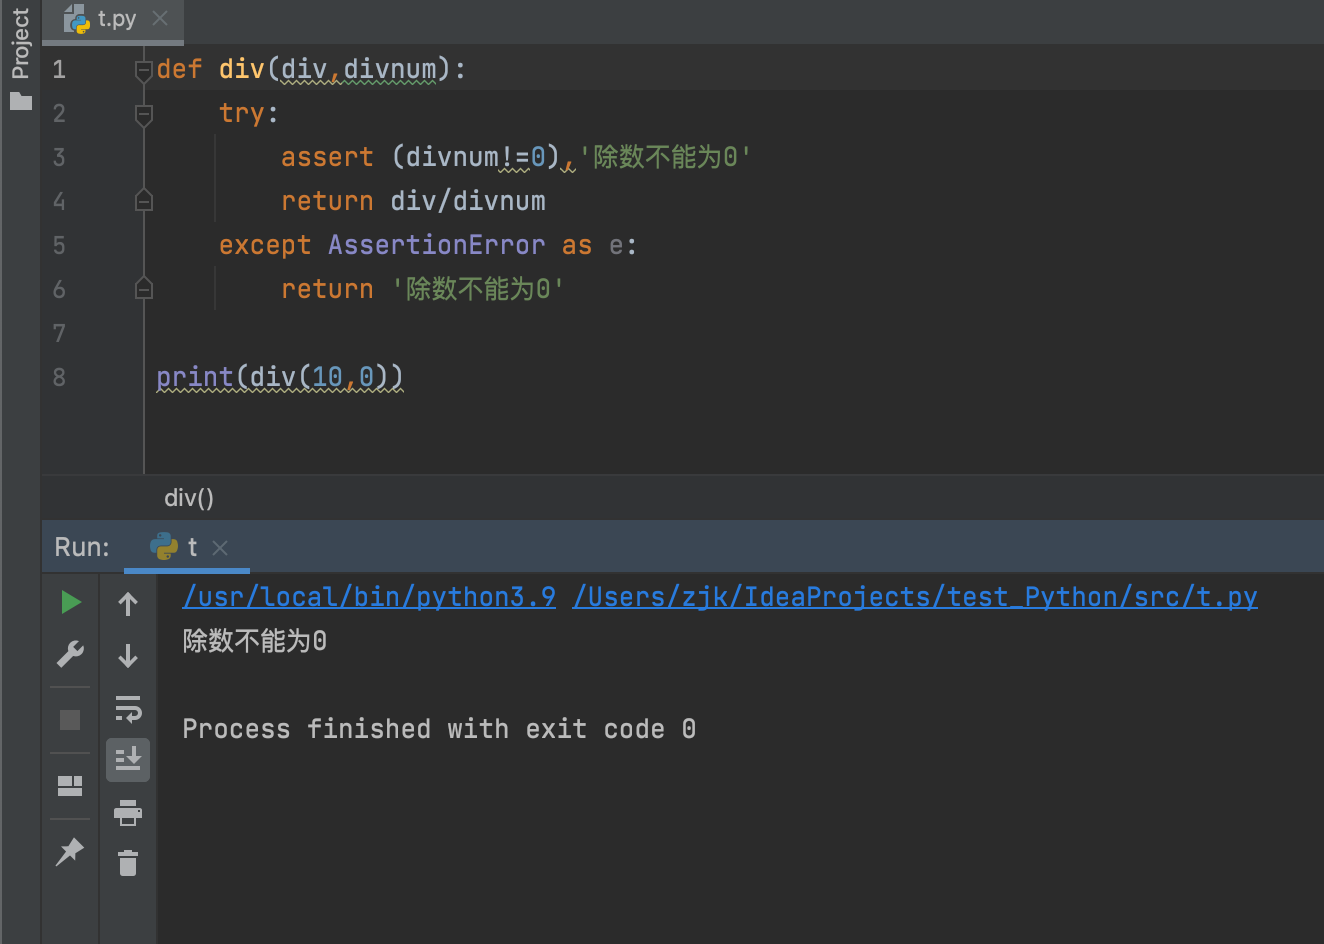Click line number 5 in gutter

point(59,245)
